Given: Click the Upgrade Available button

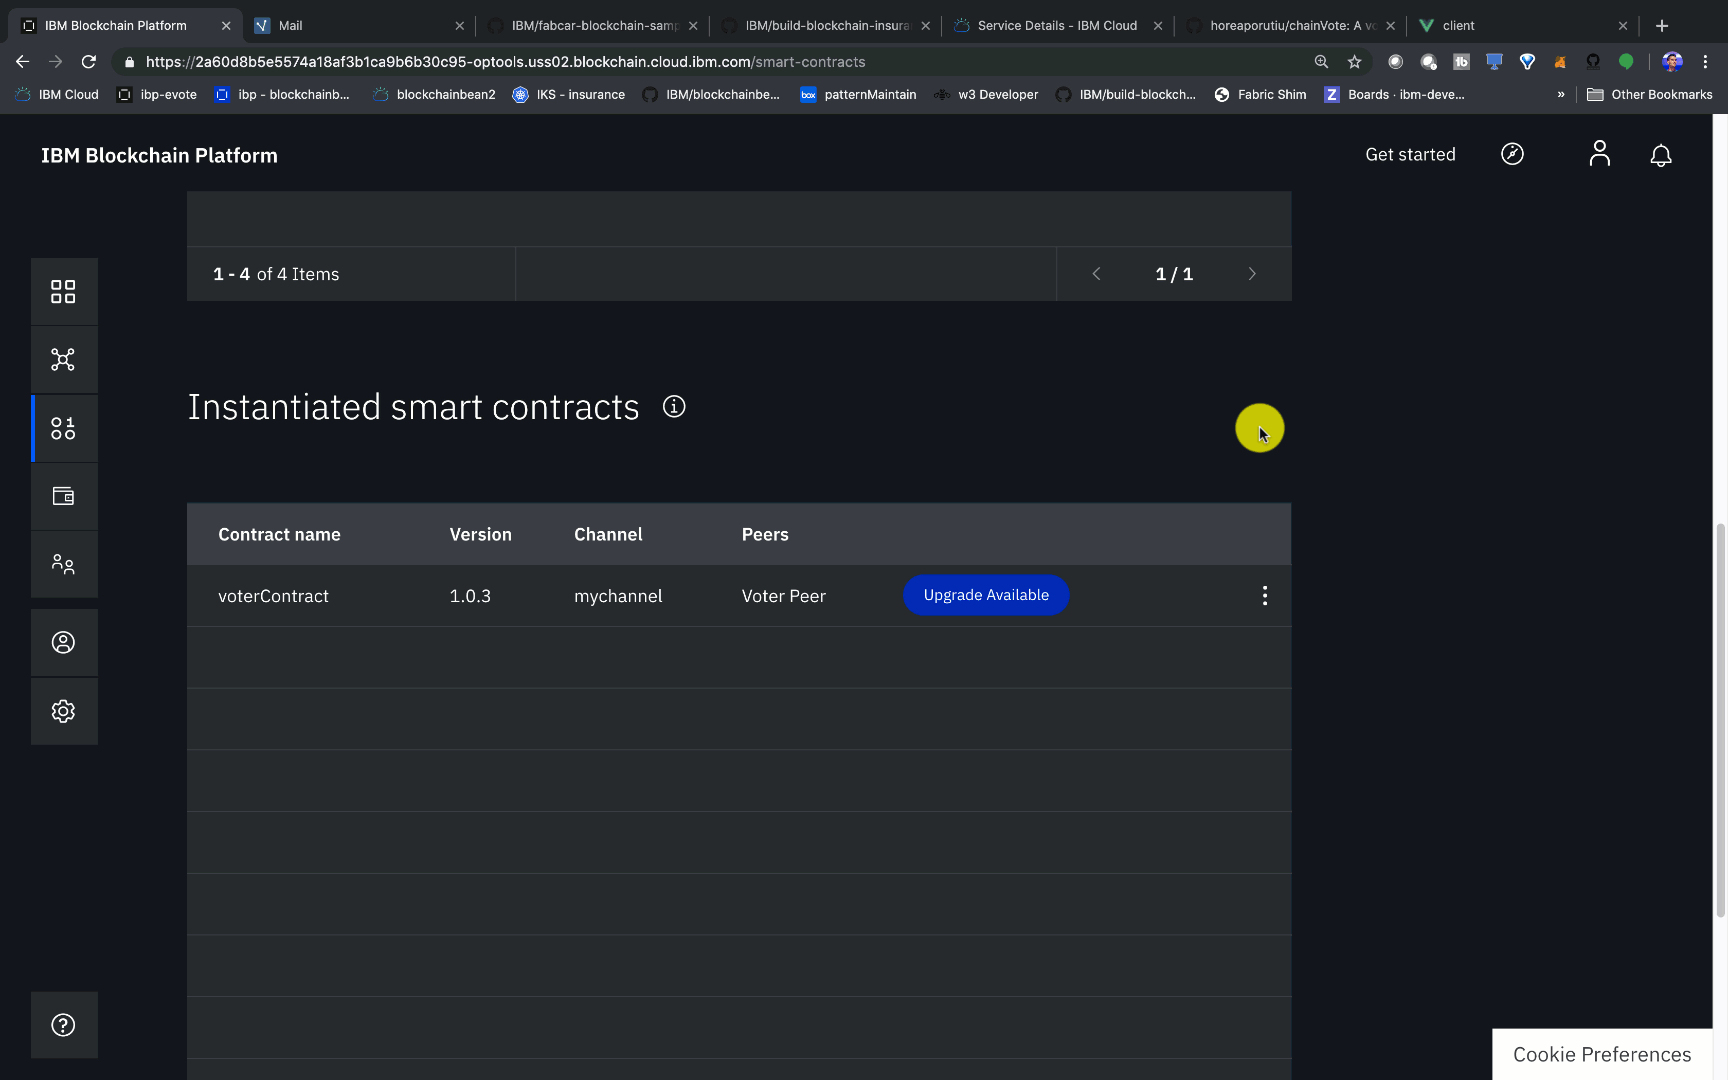Looking at the screenshot, I should coord(986,595).
